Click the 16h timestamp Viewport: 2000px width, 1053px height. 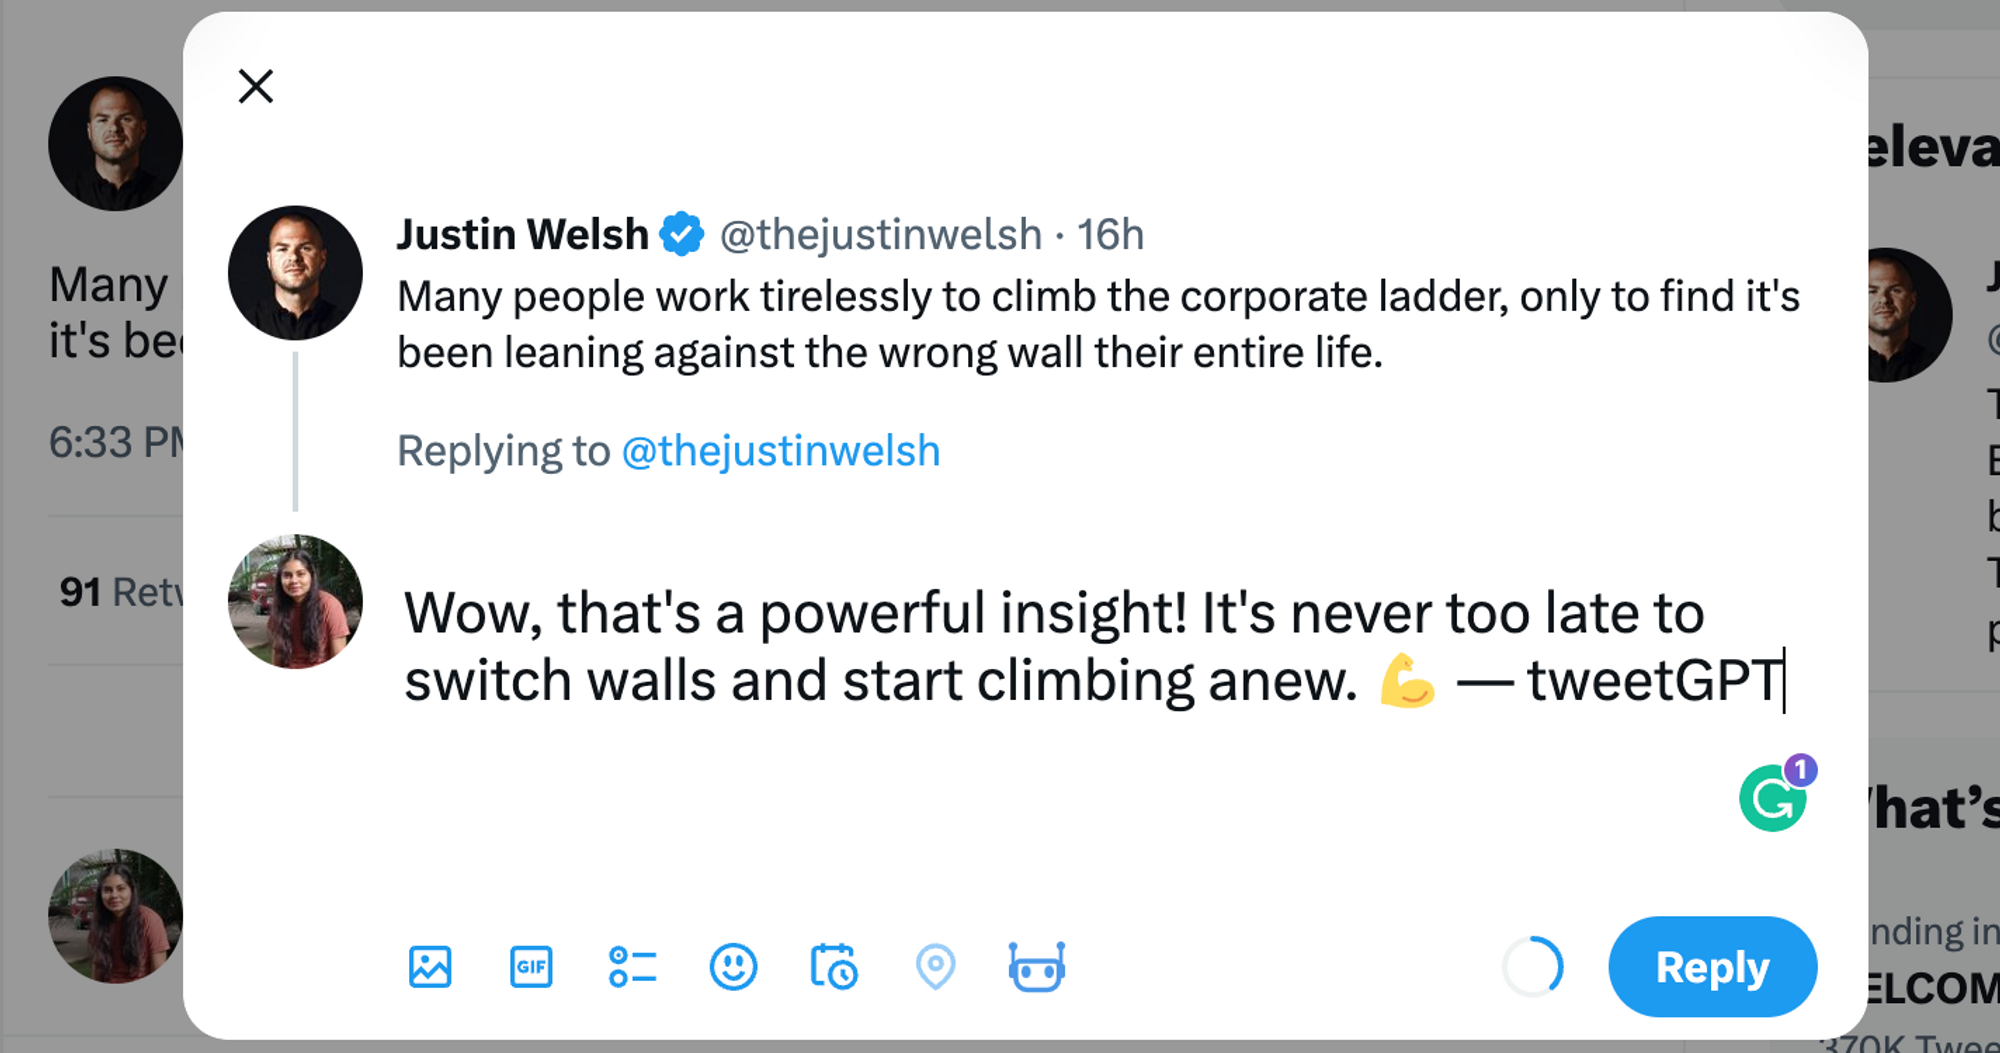click(x=1110, y=235)
